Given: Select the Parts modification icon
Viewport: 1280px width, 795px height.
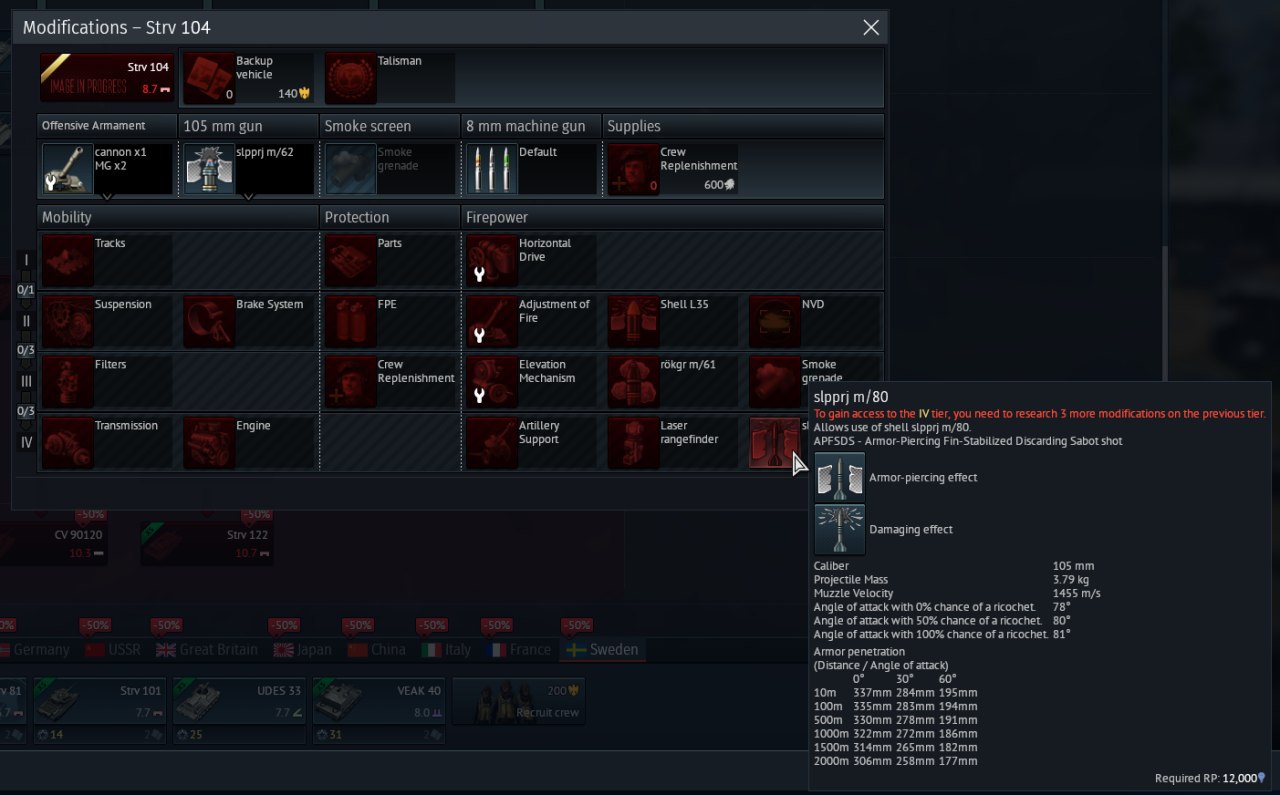Looking at the screenshot, I should [350, 260].
